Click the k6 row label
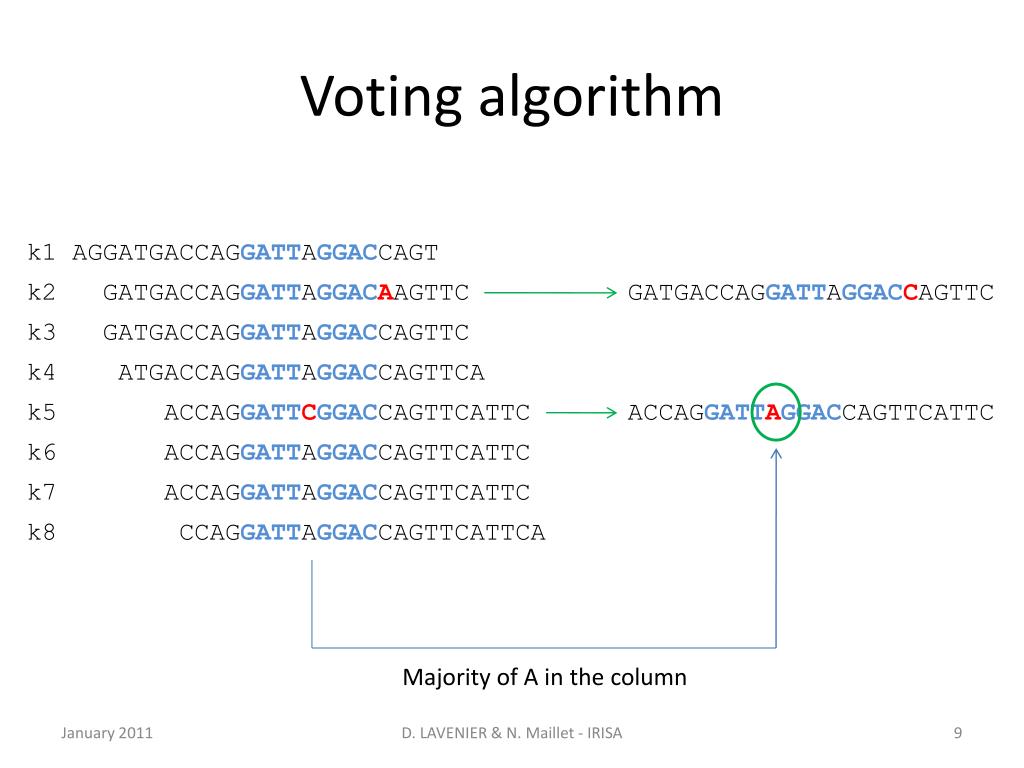 click(41, 452)
